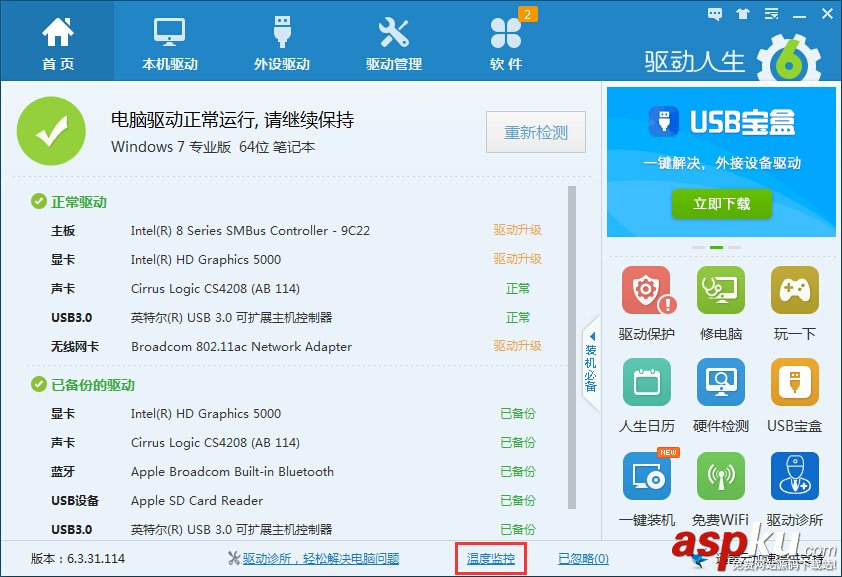Screen dimensions: 842x577
Task: Click 已备份 for Apple SD Card Reader
Action: tap(518, 500)
